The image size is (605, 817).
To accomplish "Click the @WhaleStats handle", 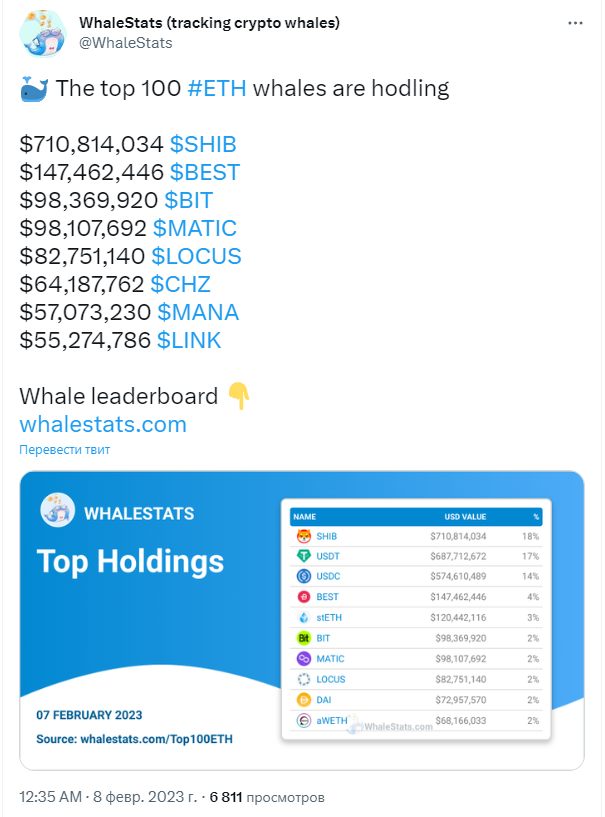I will (126, 43).
